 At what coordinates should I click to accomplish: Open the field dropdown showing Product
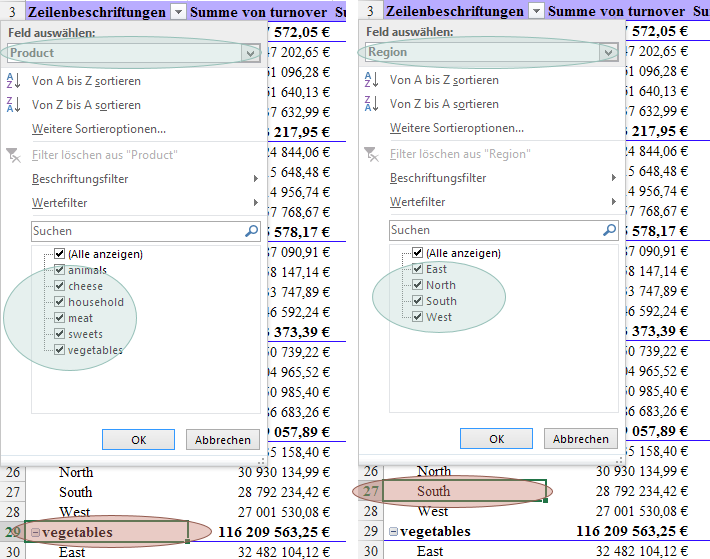250,53
